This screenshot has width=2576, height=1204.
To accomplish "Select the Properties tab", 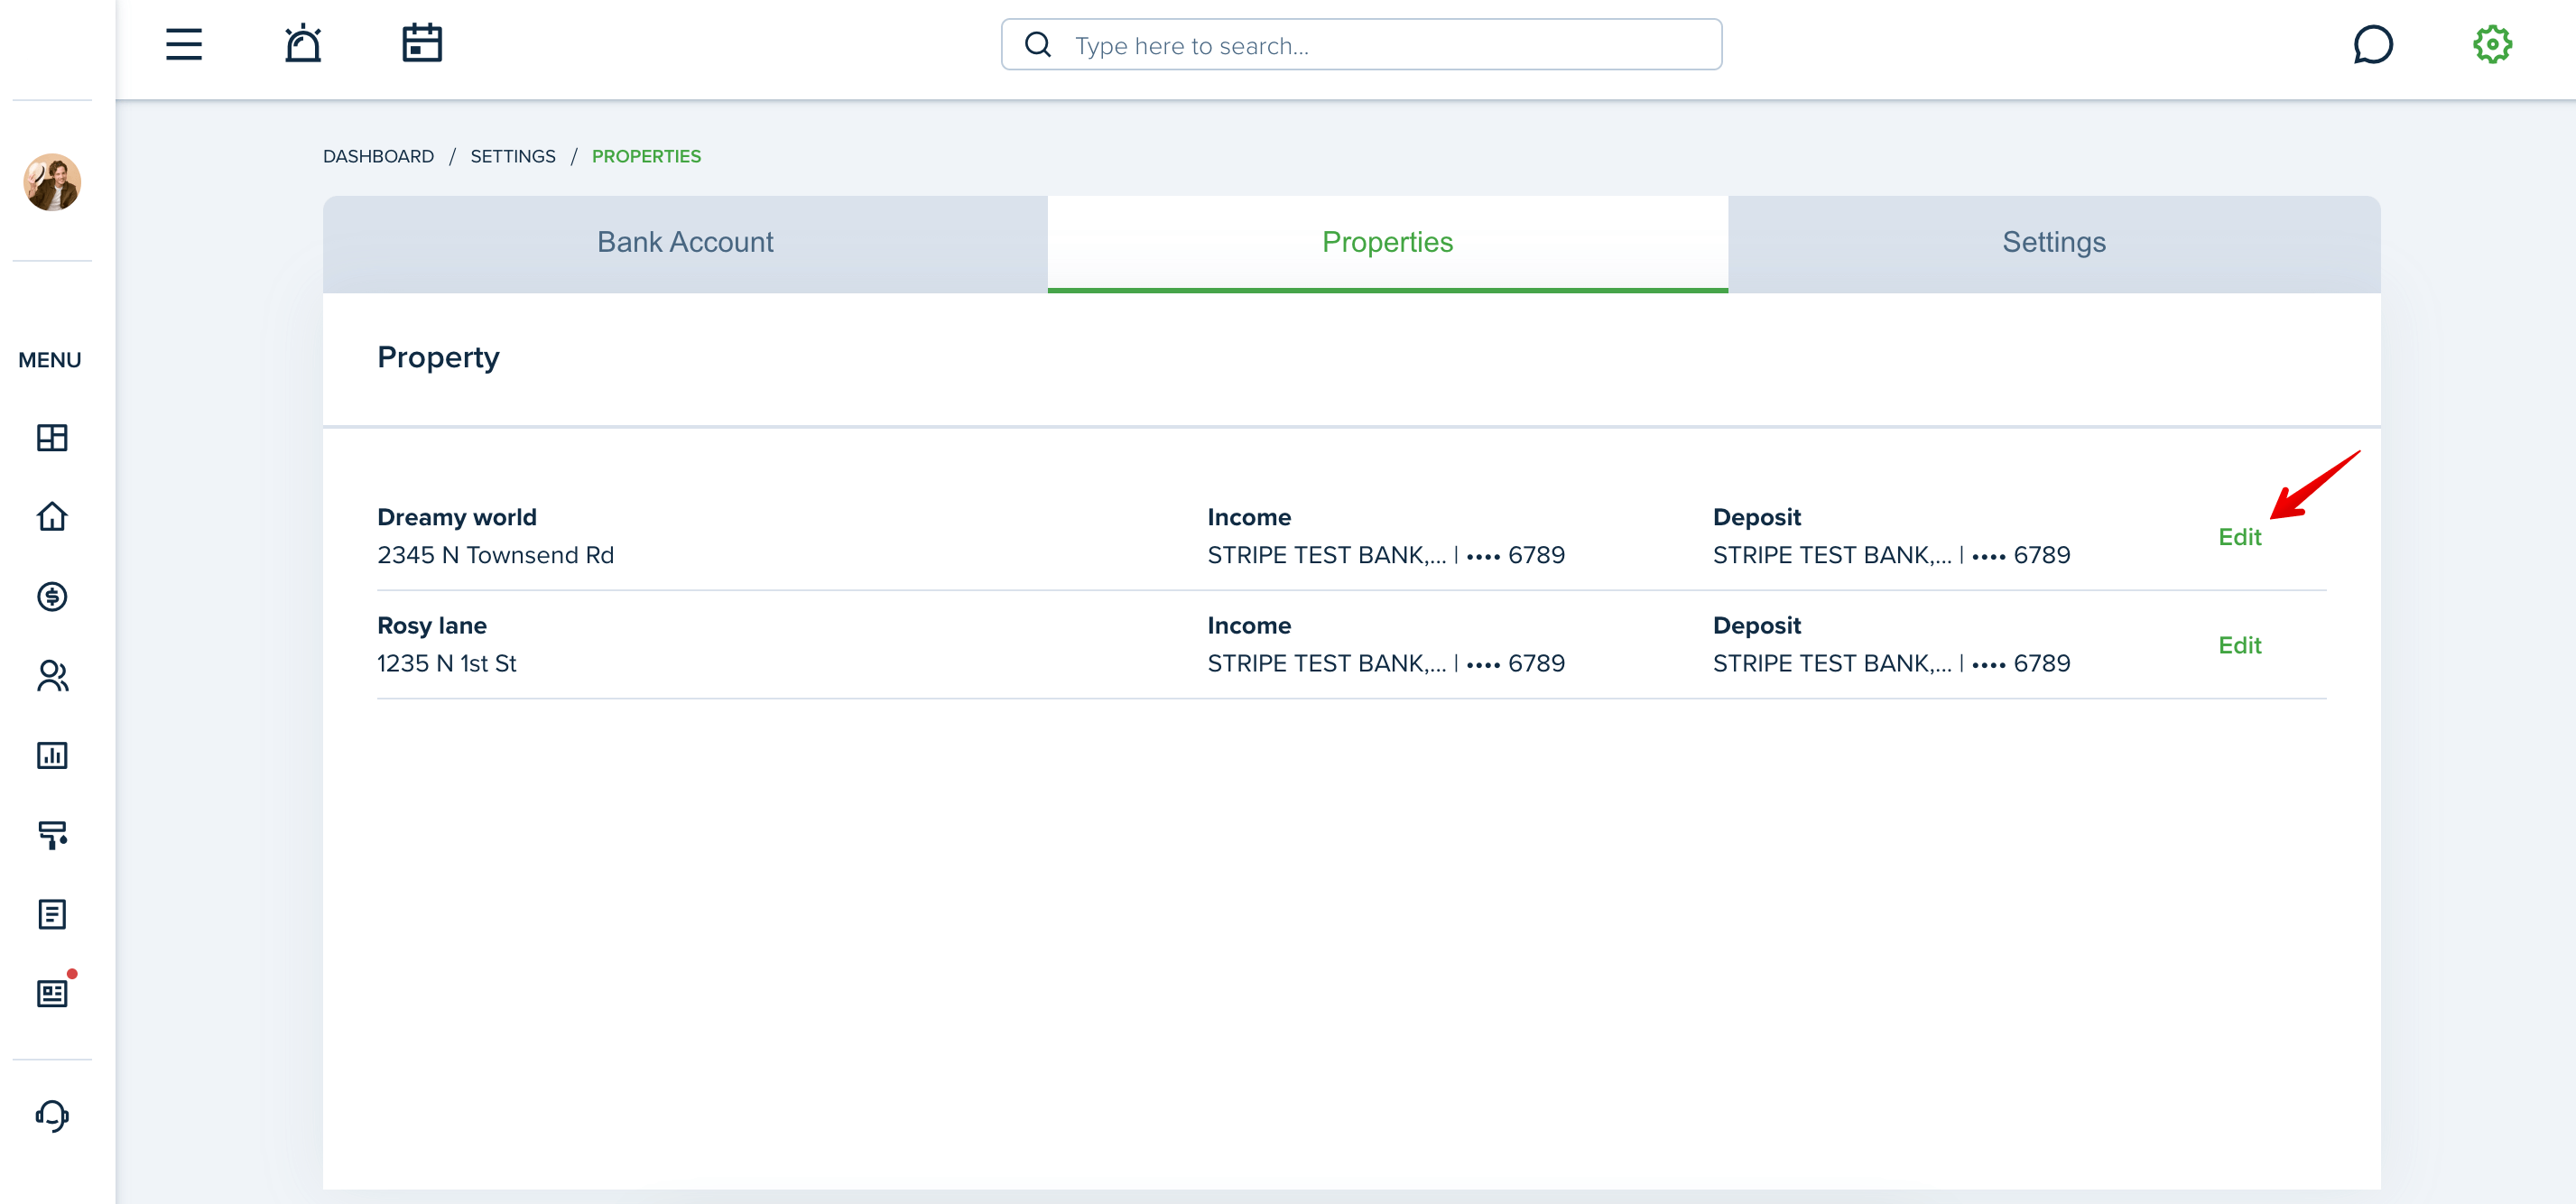I will [1387, 243].
